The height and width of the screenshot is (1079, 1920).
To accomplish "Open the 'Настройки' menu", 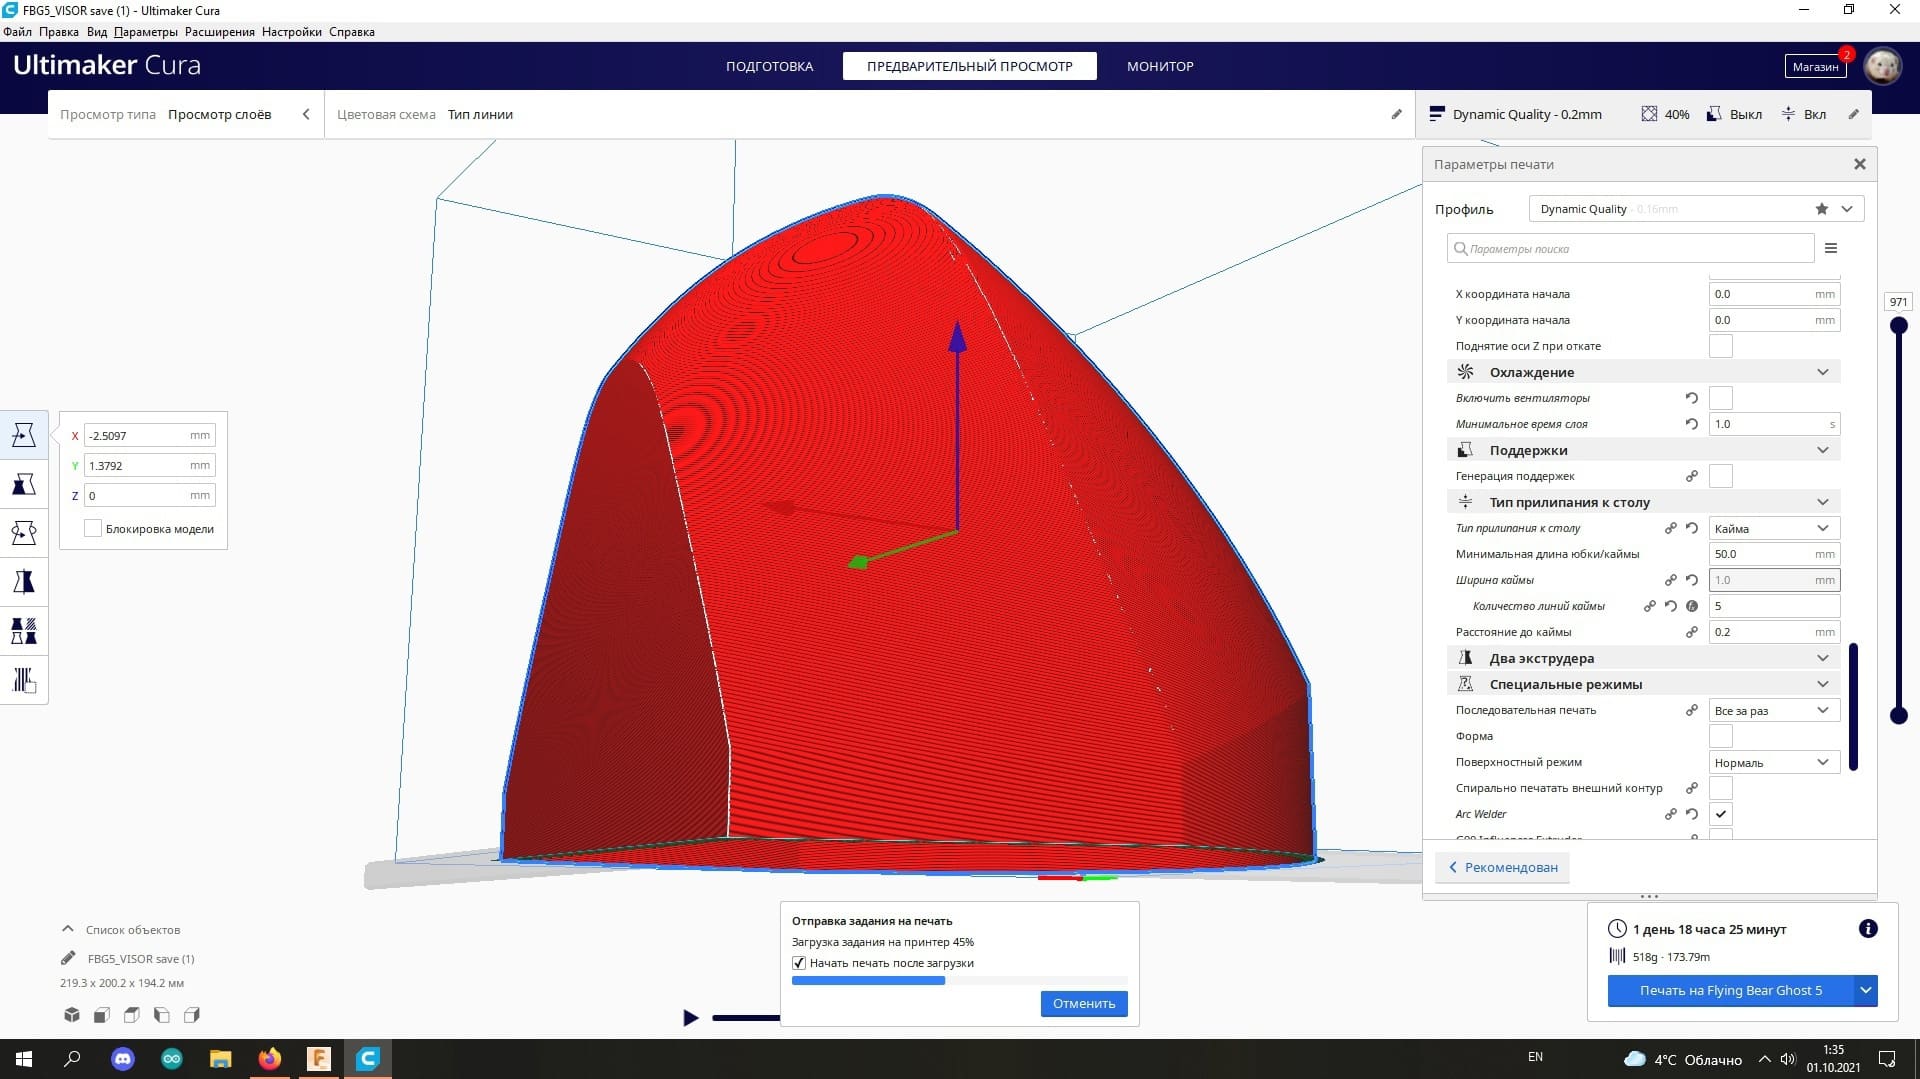I will pos(292,32).
